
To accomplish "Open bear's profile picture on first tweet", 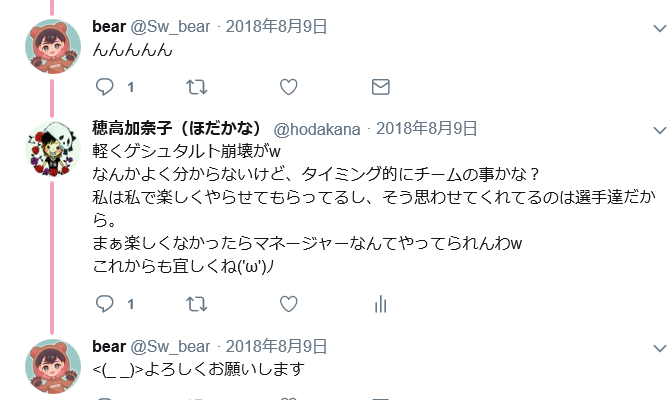I will (53, 46).
